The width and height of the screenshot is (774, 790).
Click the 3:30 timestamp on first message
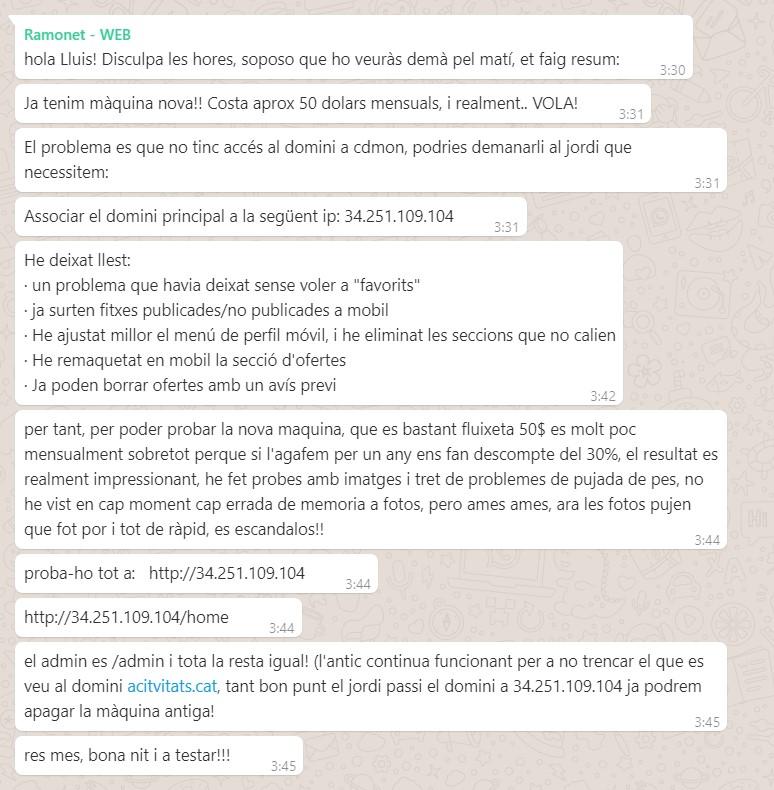[673, 70]
